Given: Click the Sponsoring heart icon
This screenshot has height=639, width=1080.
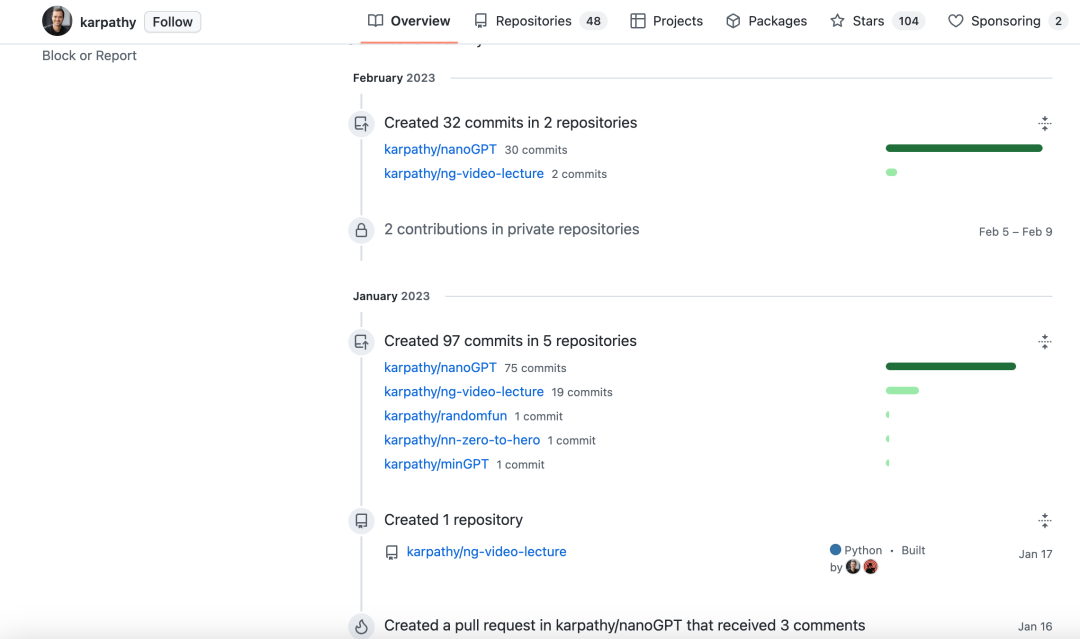Looking at the screenshot, I should (x=955, y=21).
